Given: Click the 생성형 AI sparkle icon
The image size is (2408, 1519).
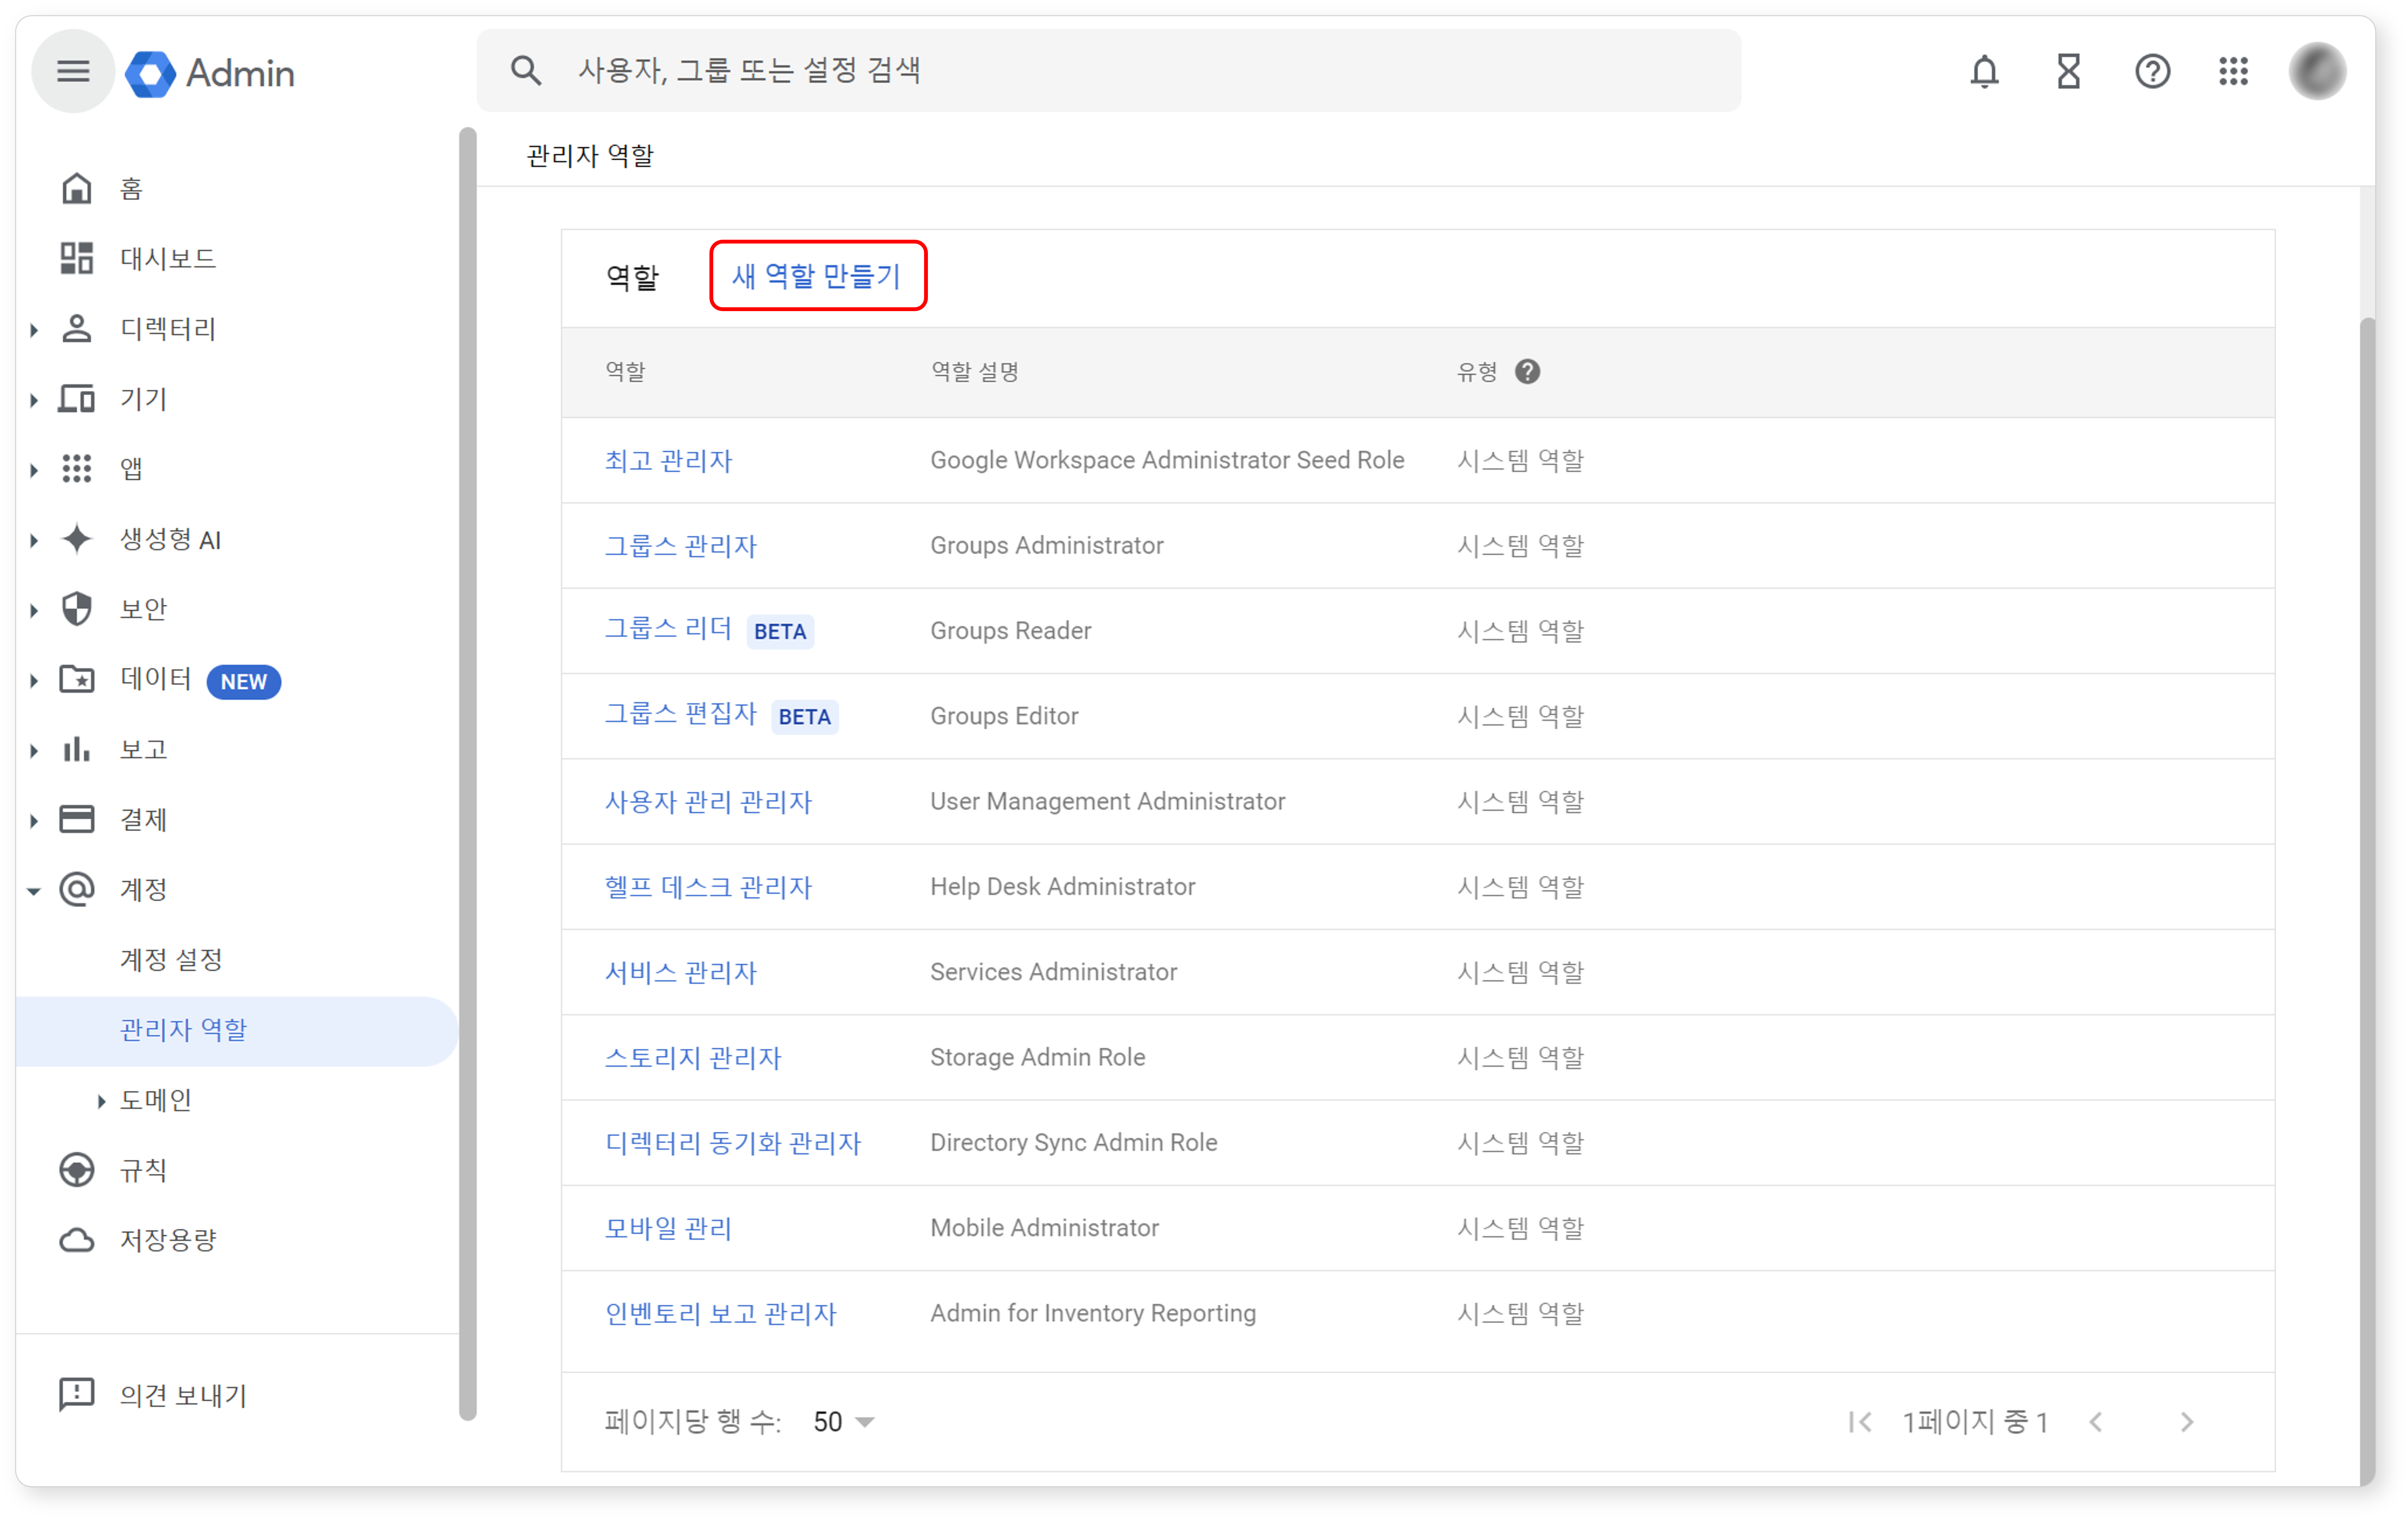Looking at the screenshot, I should (x=77, y=538).
